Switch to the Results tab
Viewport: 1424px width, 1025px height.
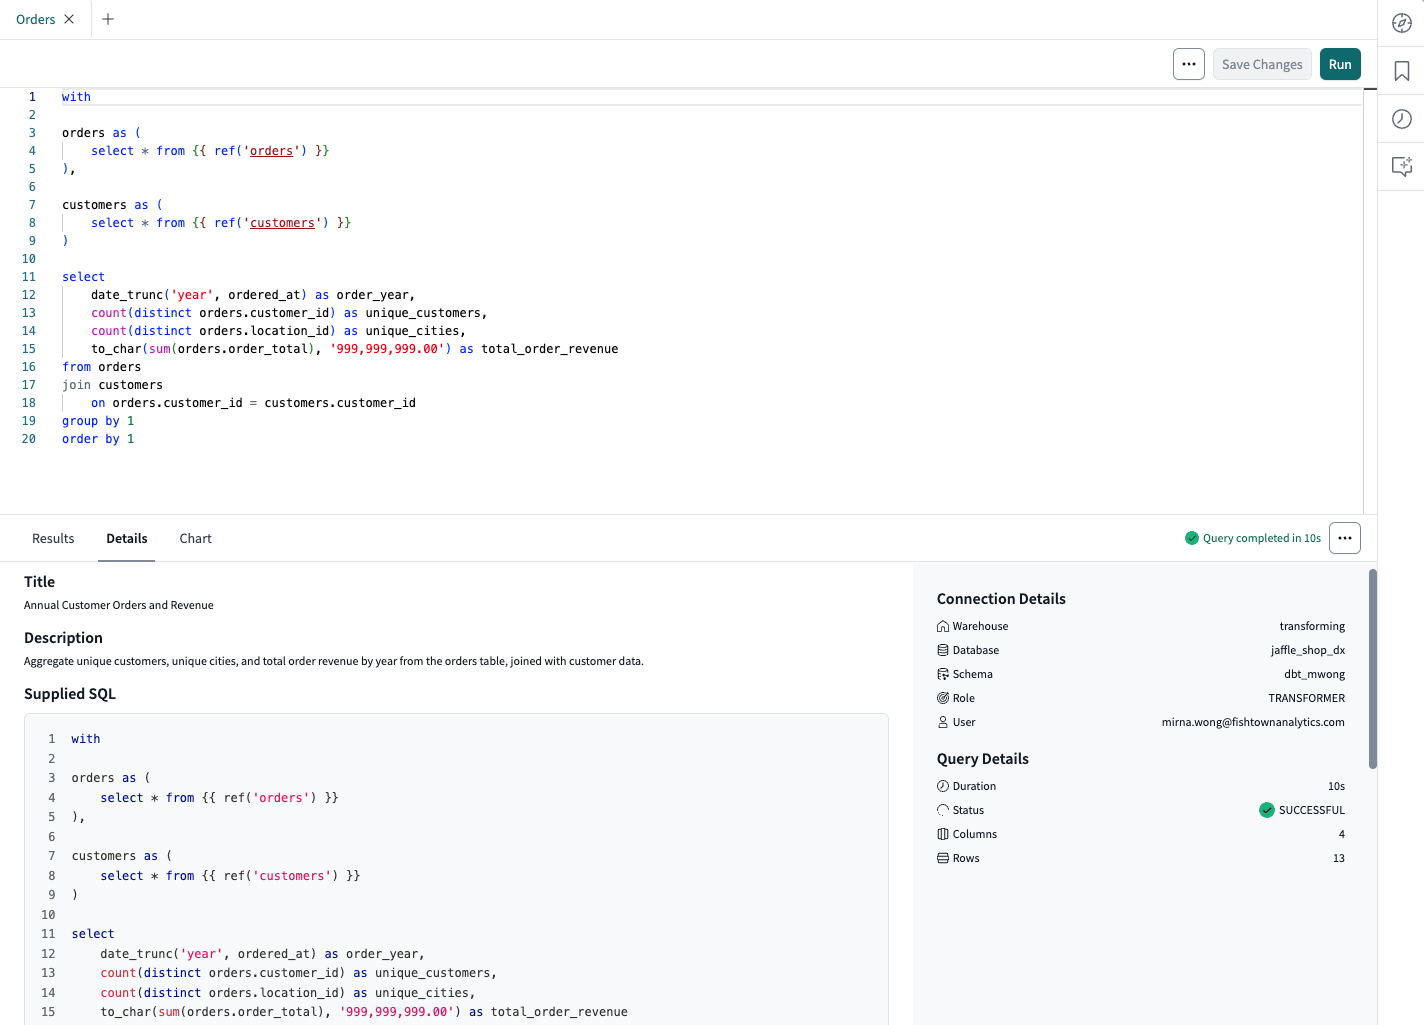tap(52, 538)
